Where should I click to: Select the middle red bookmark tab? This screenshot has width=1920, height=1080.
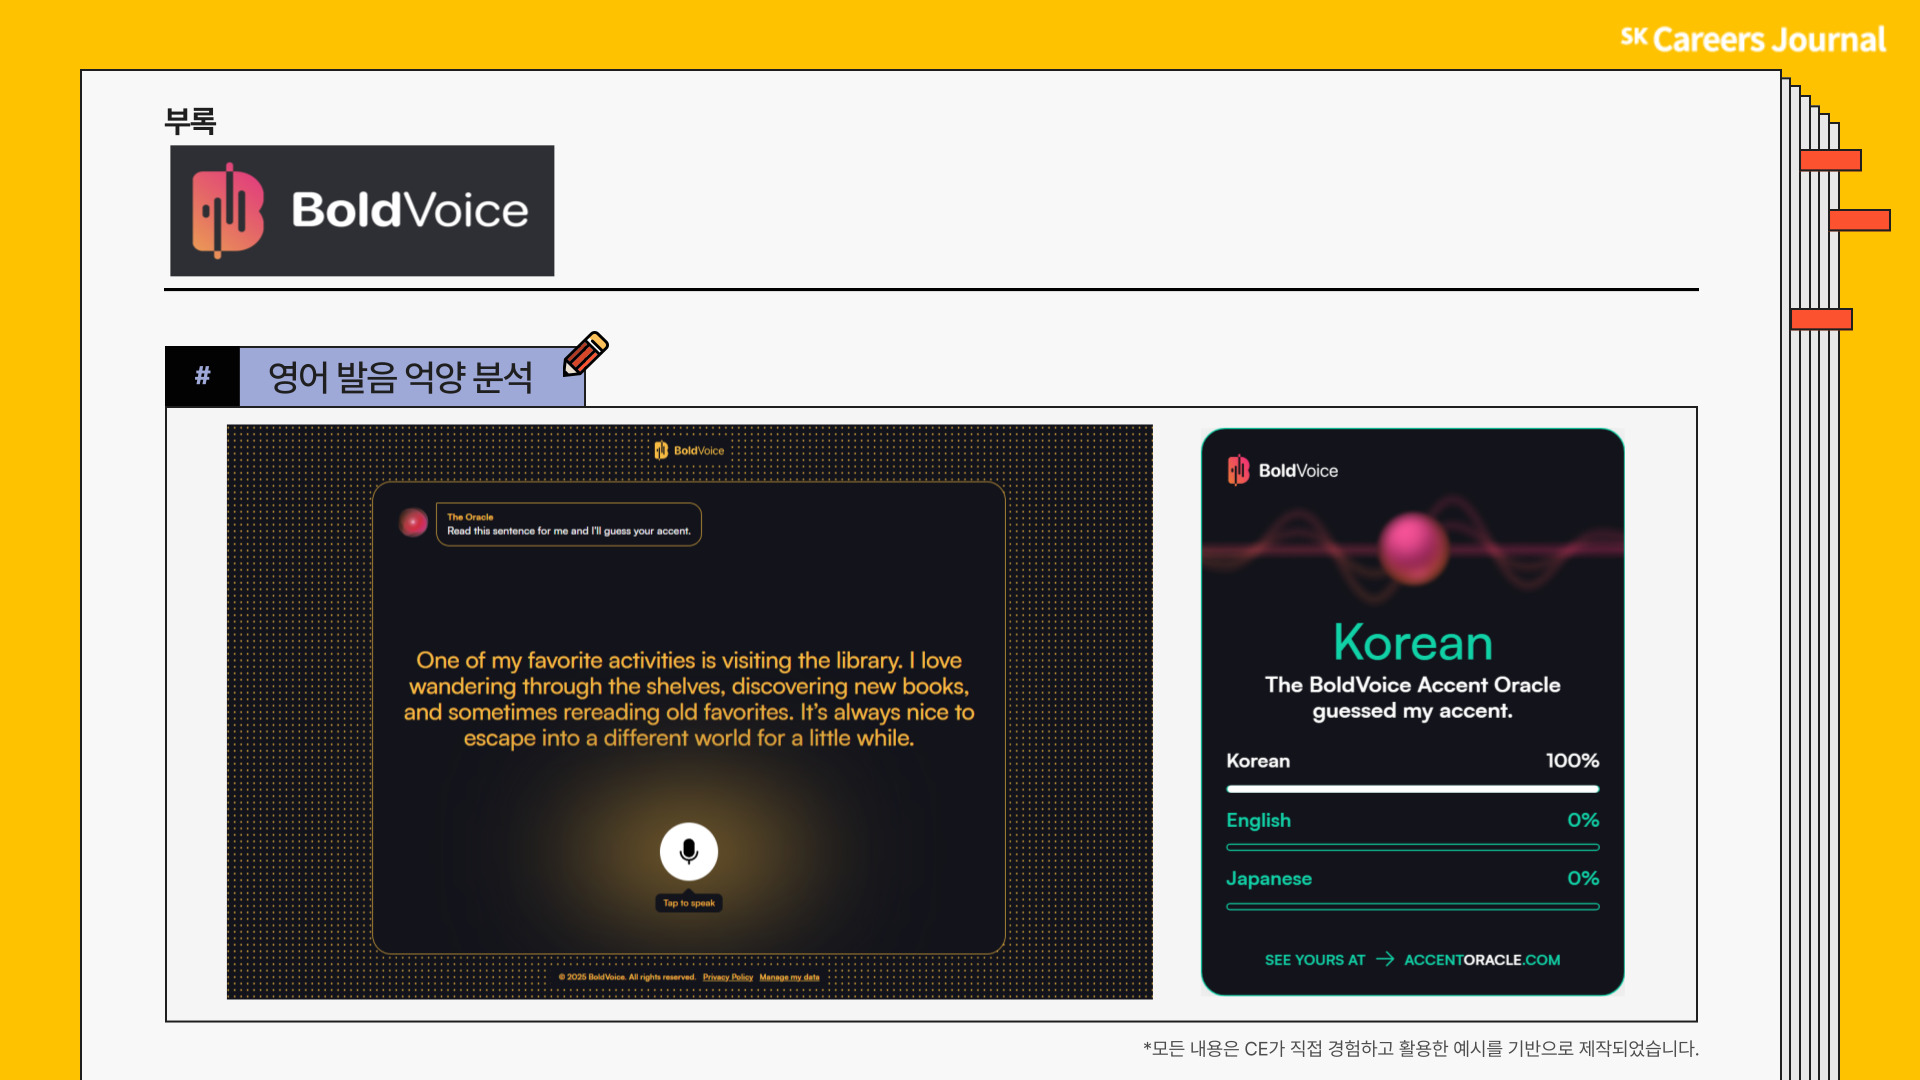[1859, 220]
